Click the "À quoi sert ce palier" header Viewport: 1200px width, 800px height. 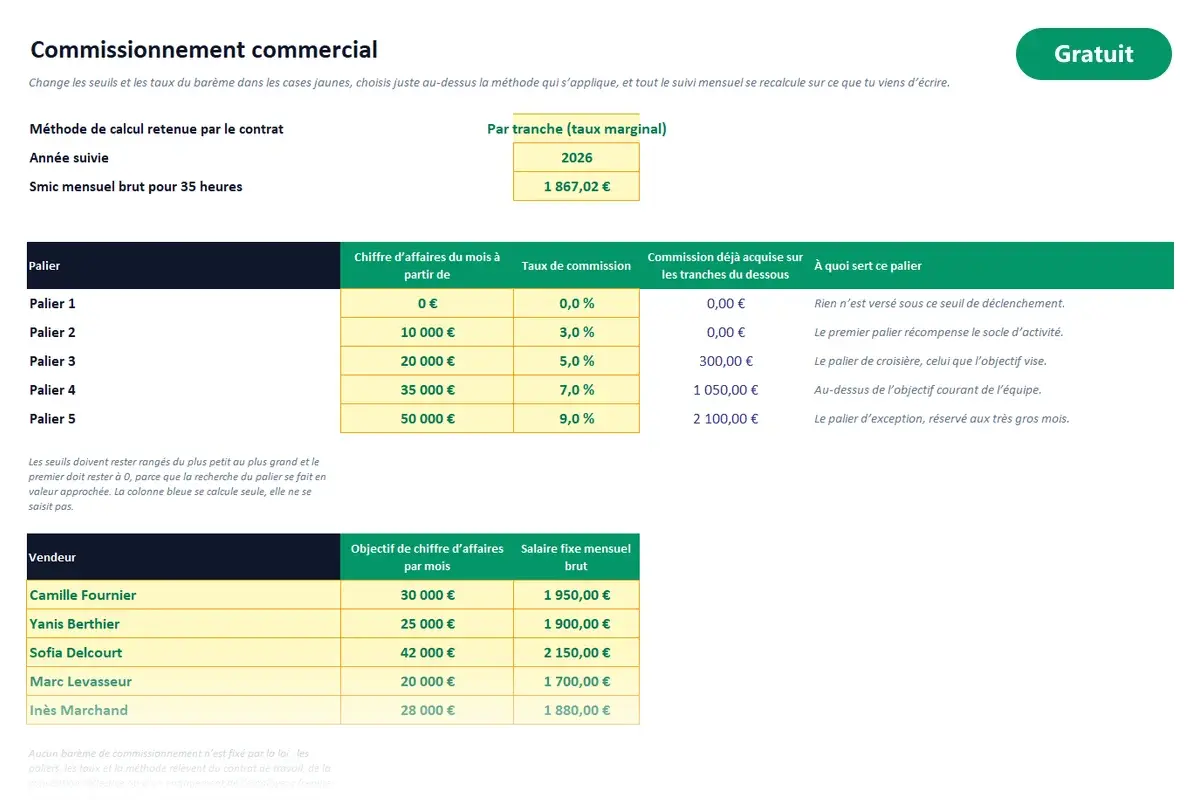992,266
